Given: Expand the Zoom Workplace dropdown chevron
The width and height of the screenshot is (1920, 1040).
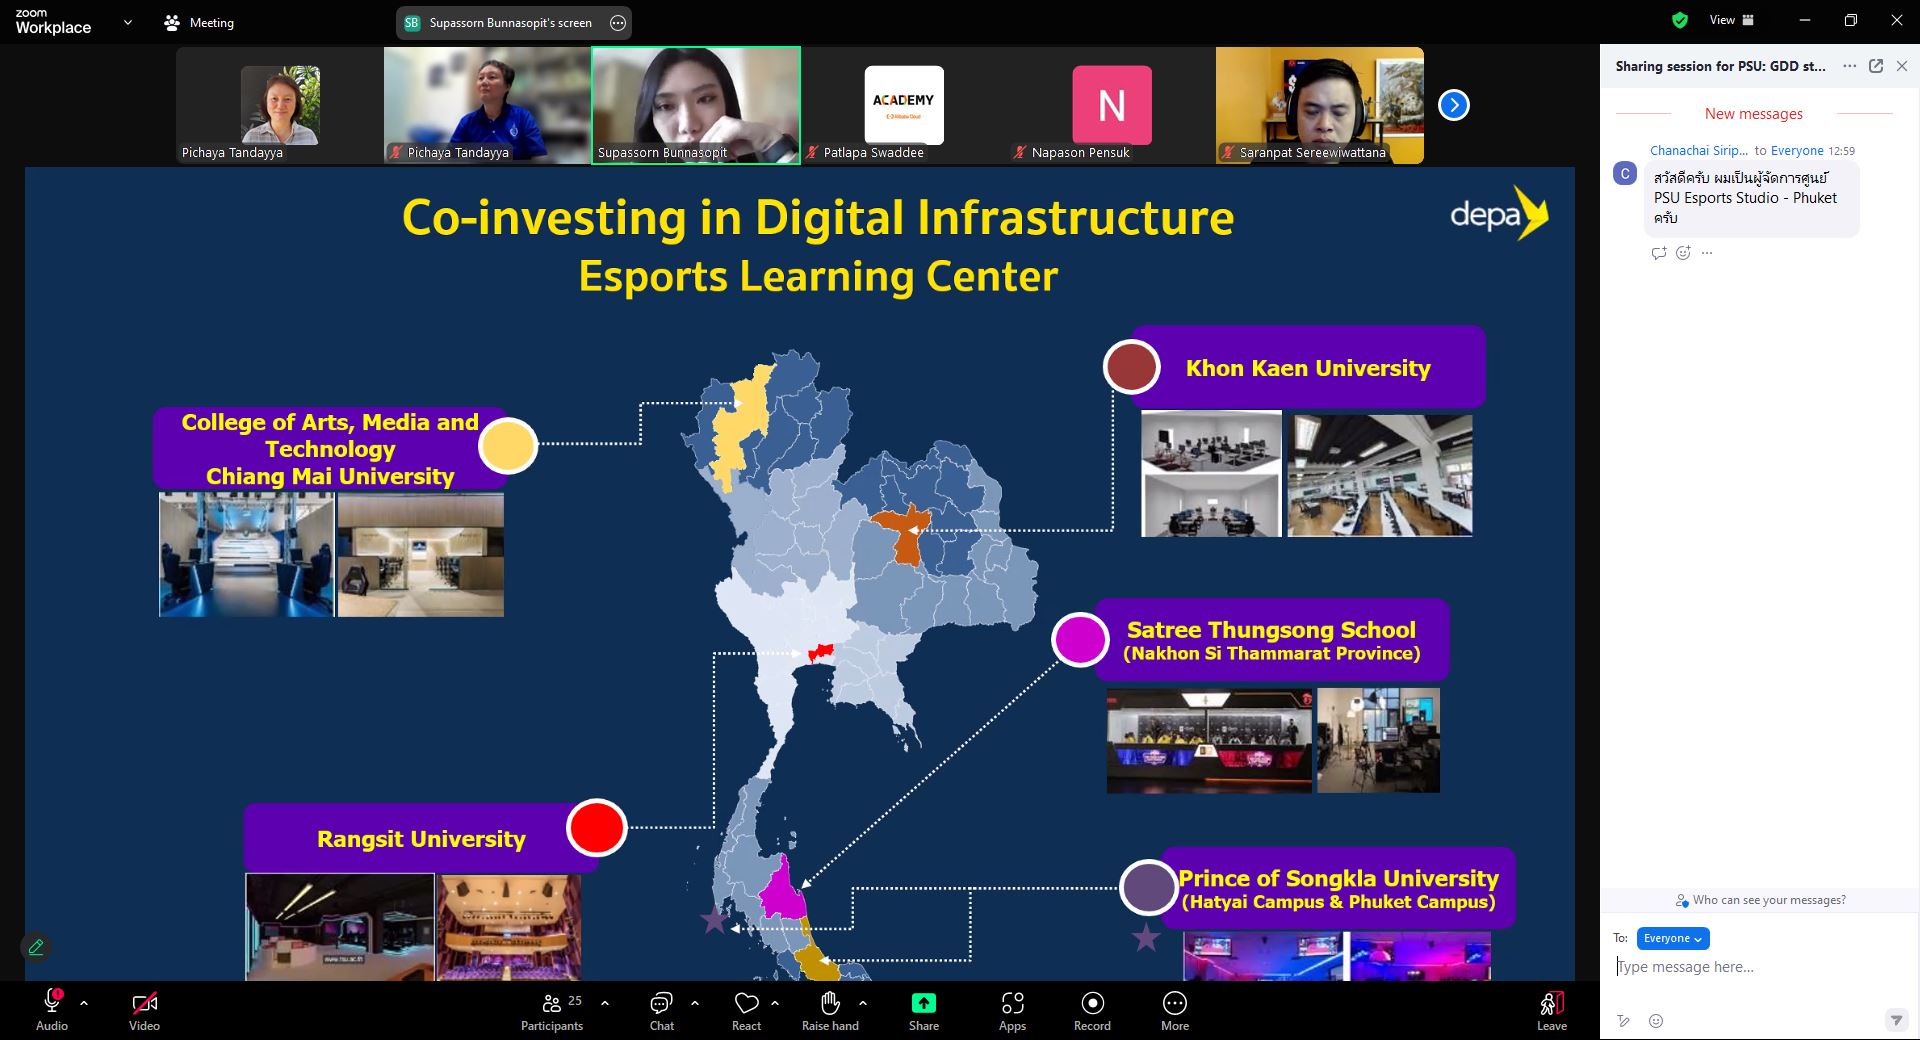Looking at the screenshot, I should pos(127,22).
